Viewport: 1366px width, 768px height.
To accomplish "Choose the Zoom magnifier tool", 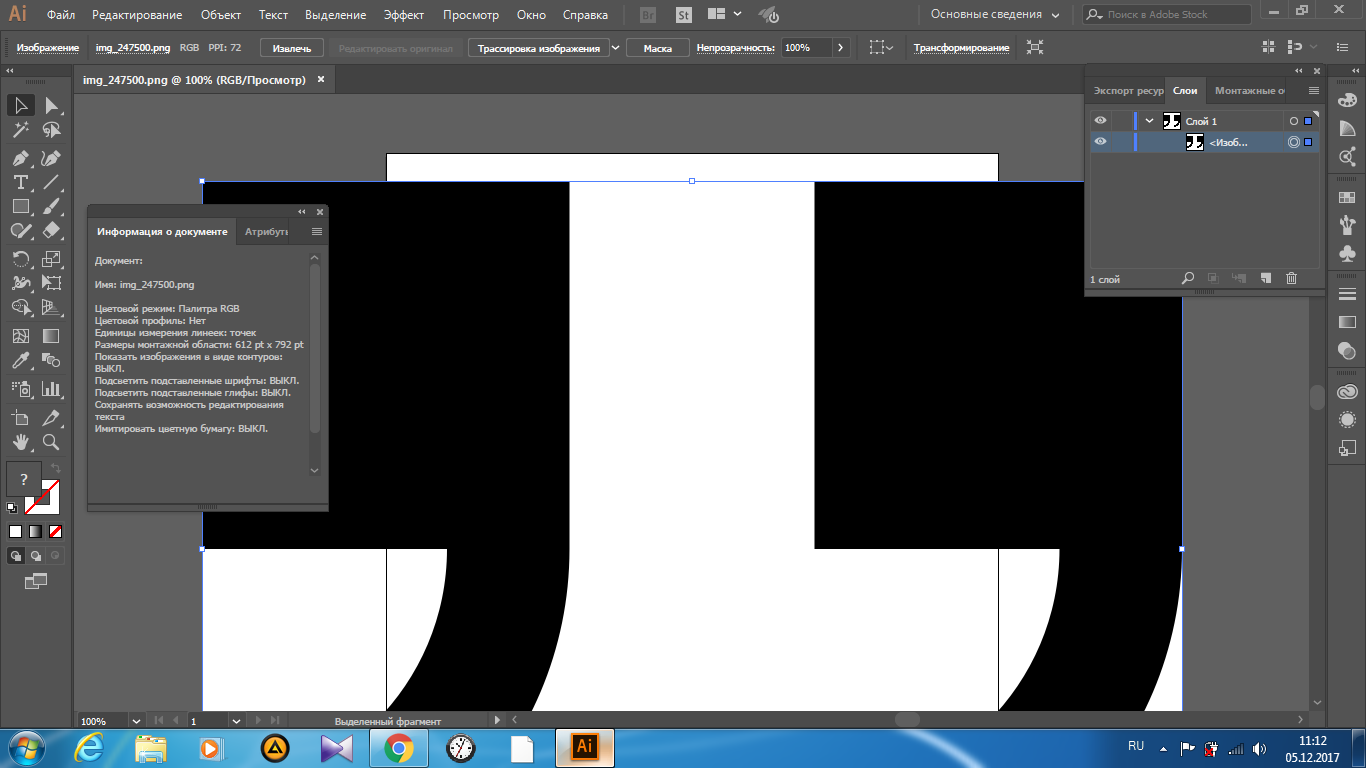I will (51, 442).
